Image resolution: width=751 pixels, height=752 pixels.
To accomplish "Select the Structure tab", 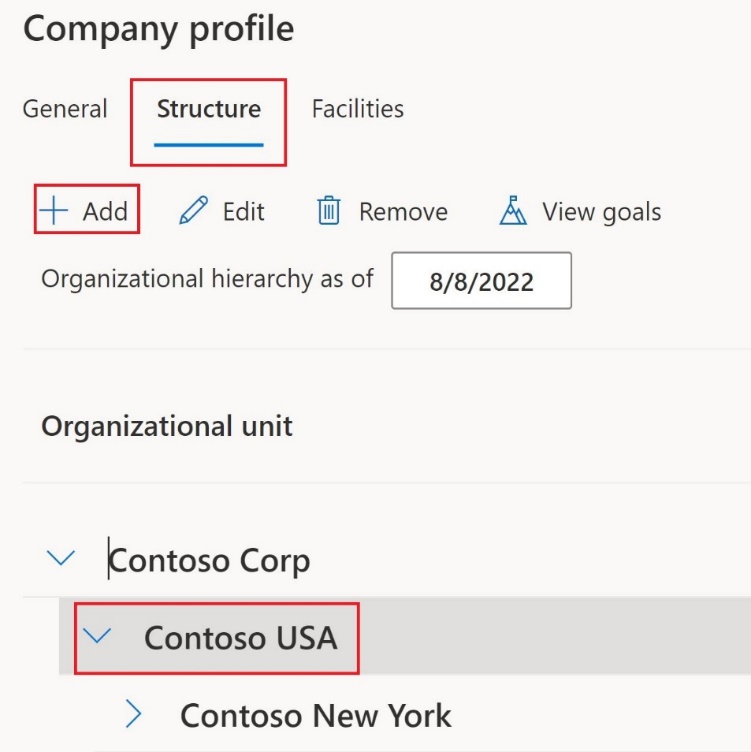I will (x=208, y=108).
